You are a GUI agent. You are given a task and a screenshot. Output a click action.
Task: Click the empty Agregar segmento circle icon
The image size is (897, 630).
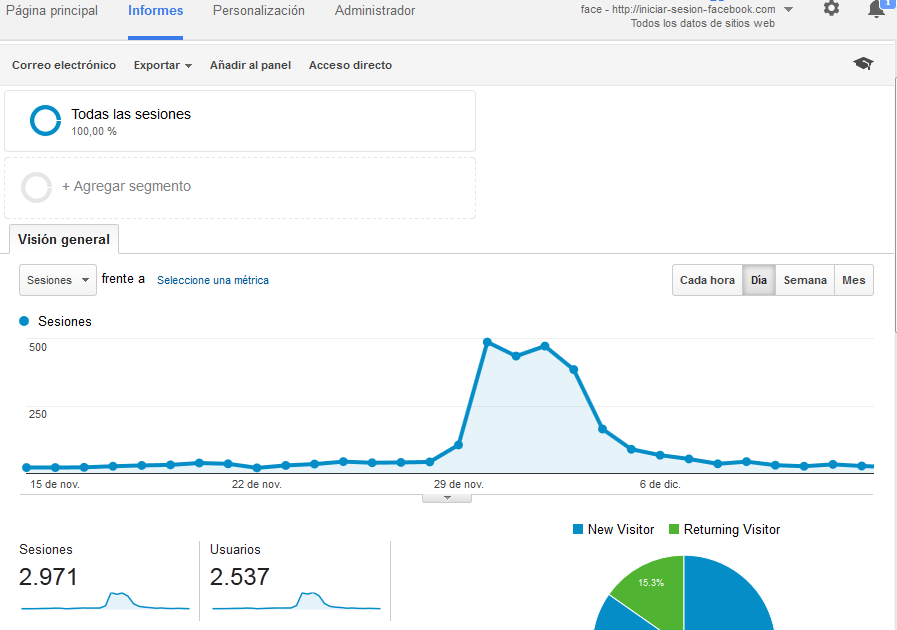tap(37, 187)
